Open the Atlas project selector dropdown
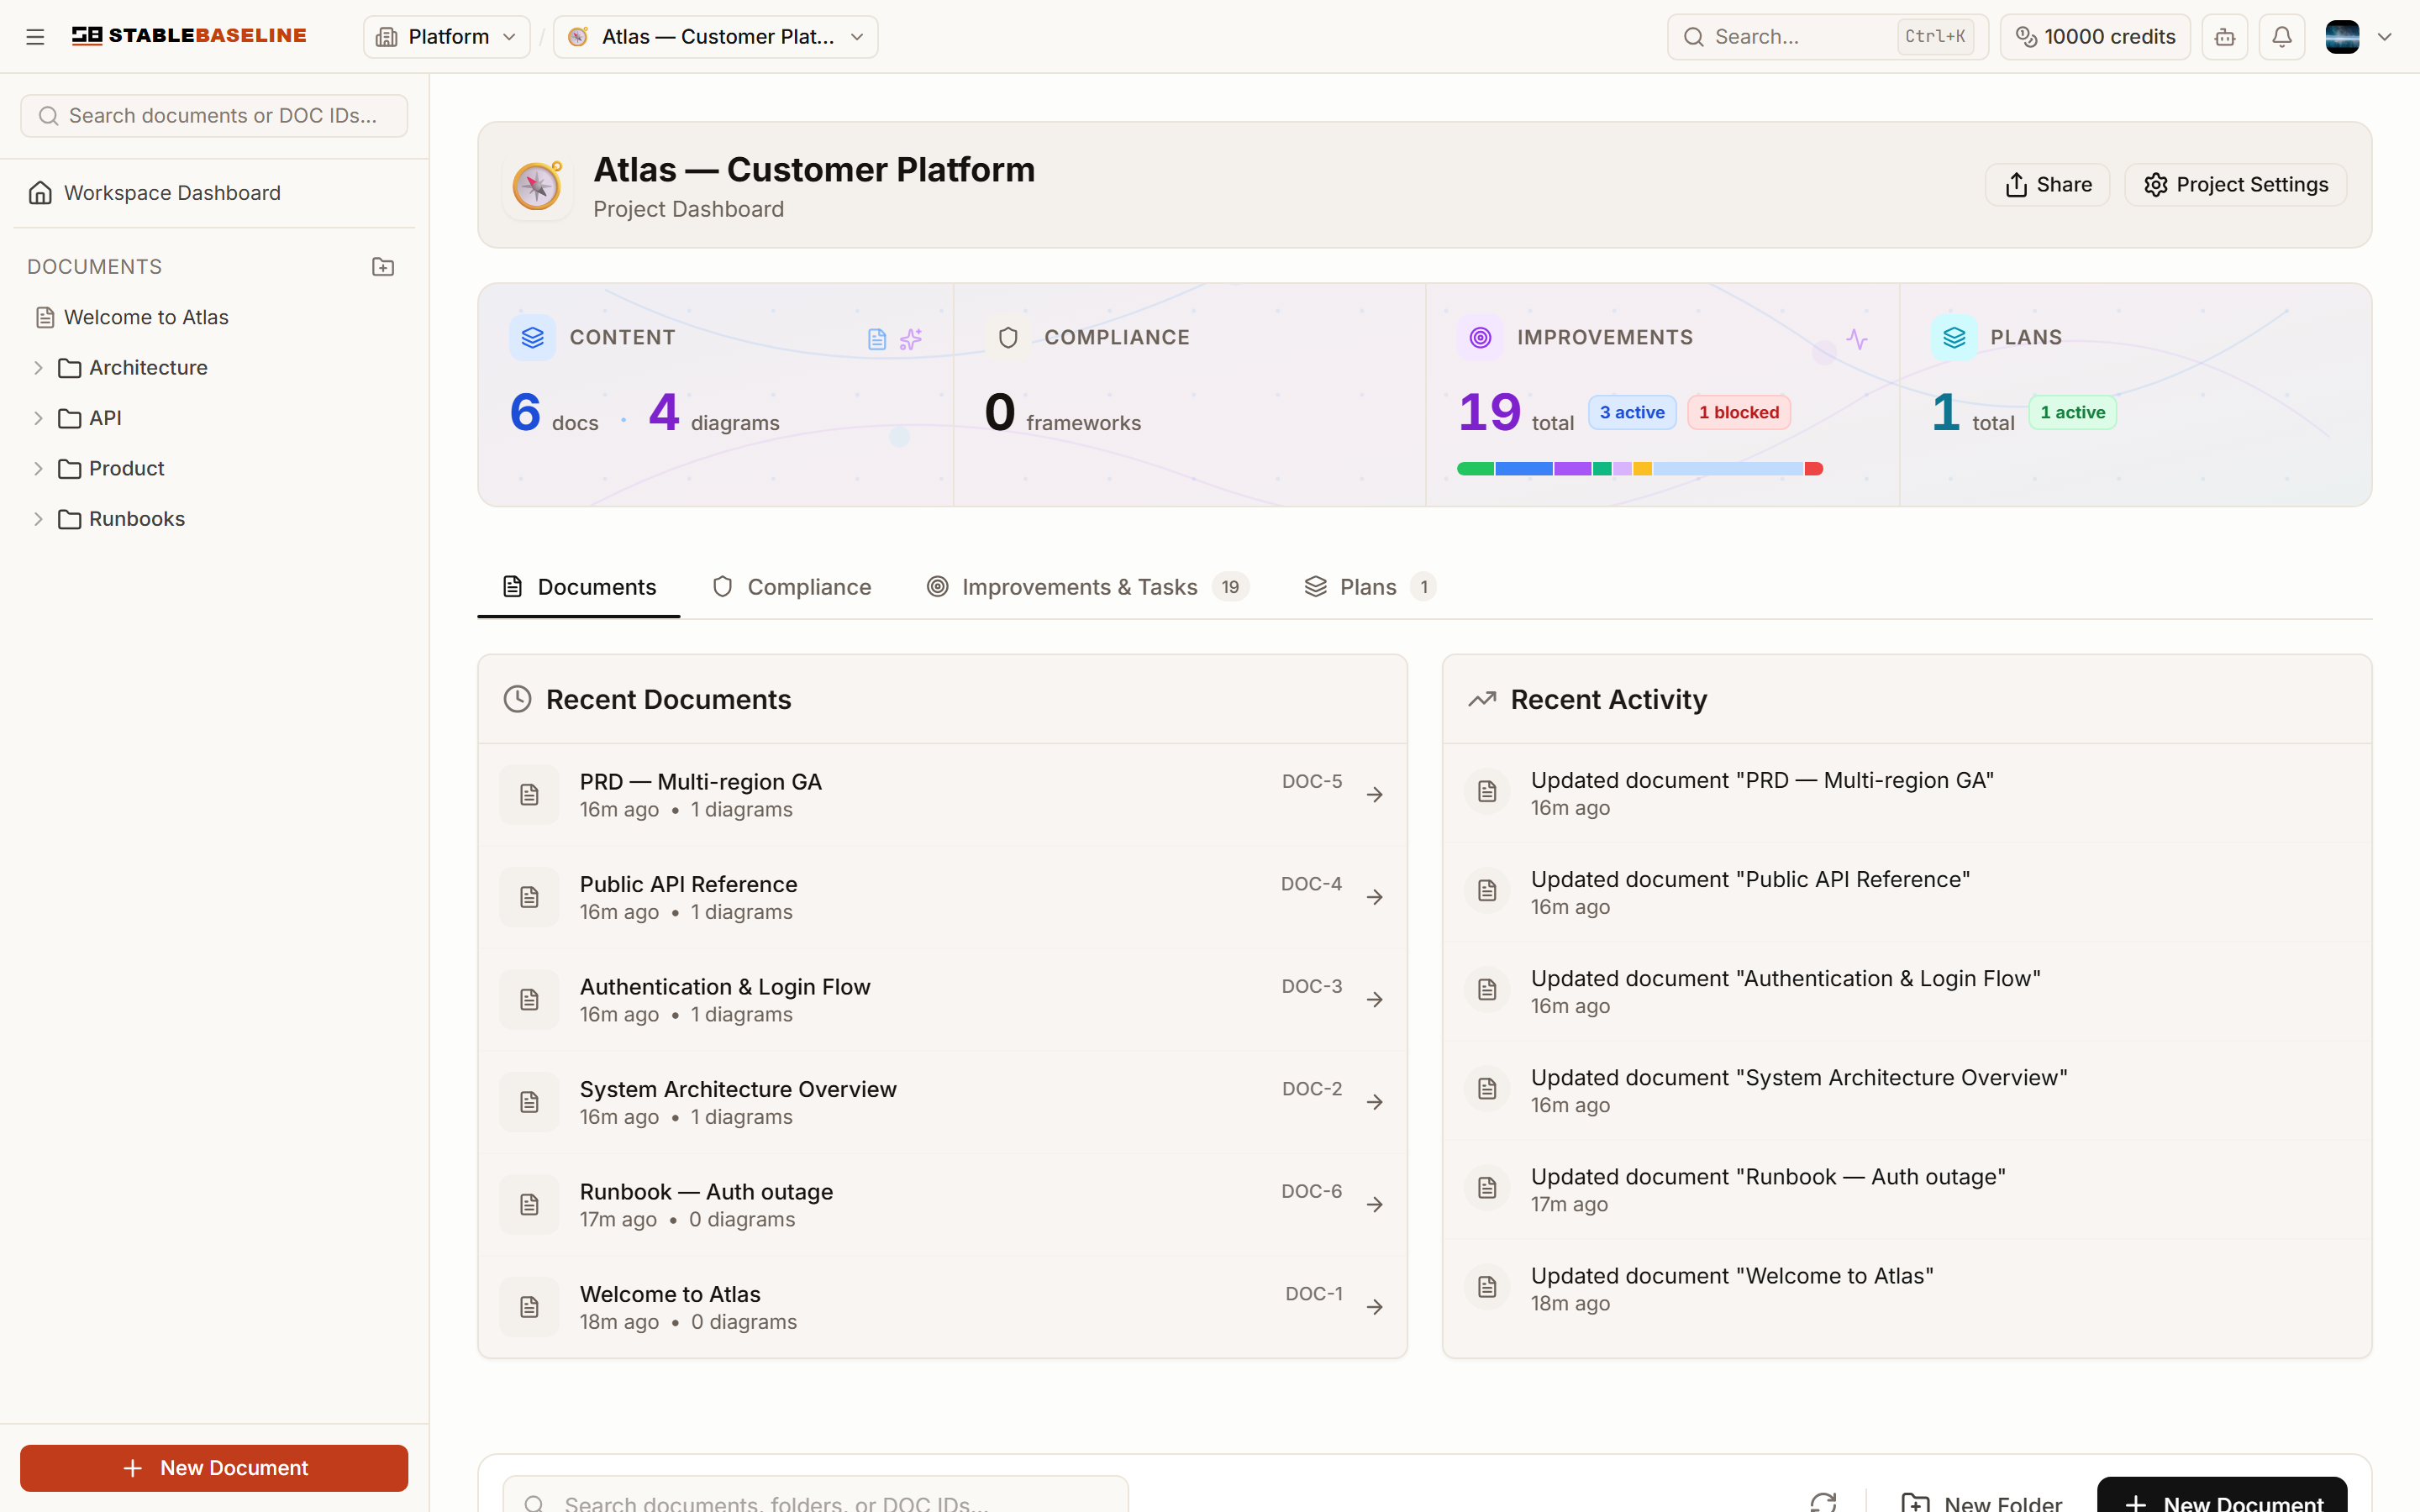 coord(715,37)
